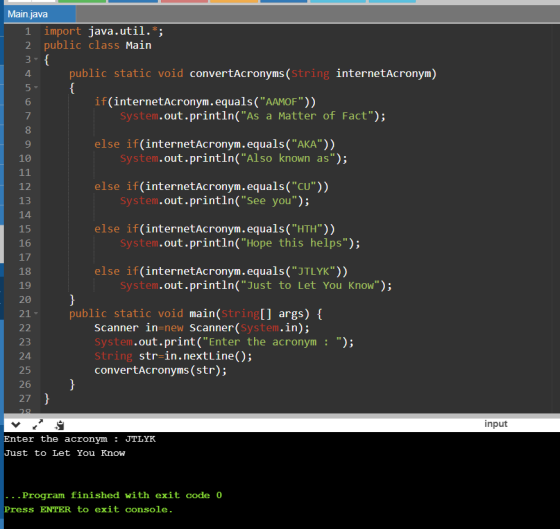Collapse the convertAcronyms method fold at line 5
The height and width of the screenshot is (529, 560).
coord(36,87)
